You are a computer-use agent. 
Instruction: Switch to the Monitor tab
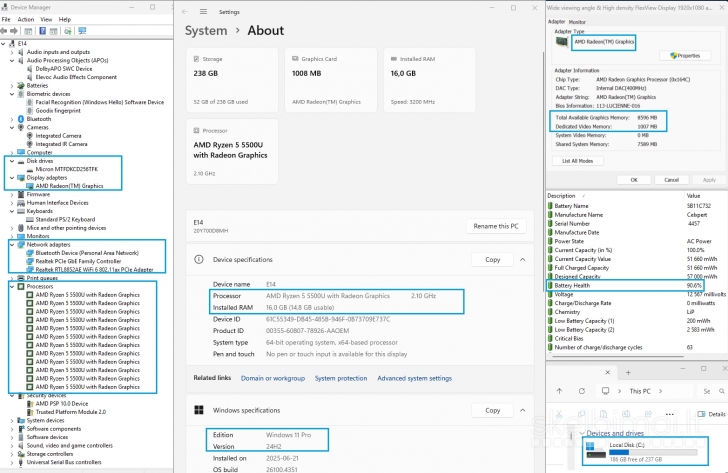click(x=577, y=22)
